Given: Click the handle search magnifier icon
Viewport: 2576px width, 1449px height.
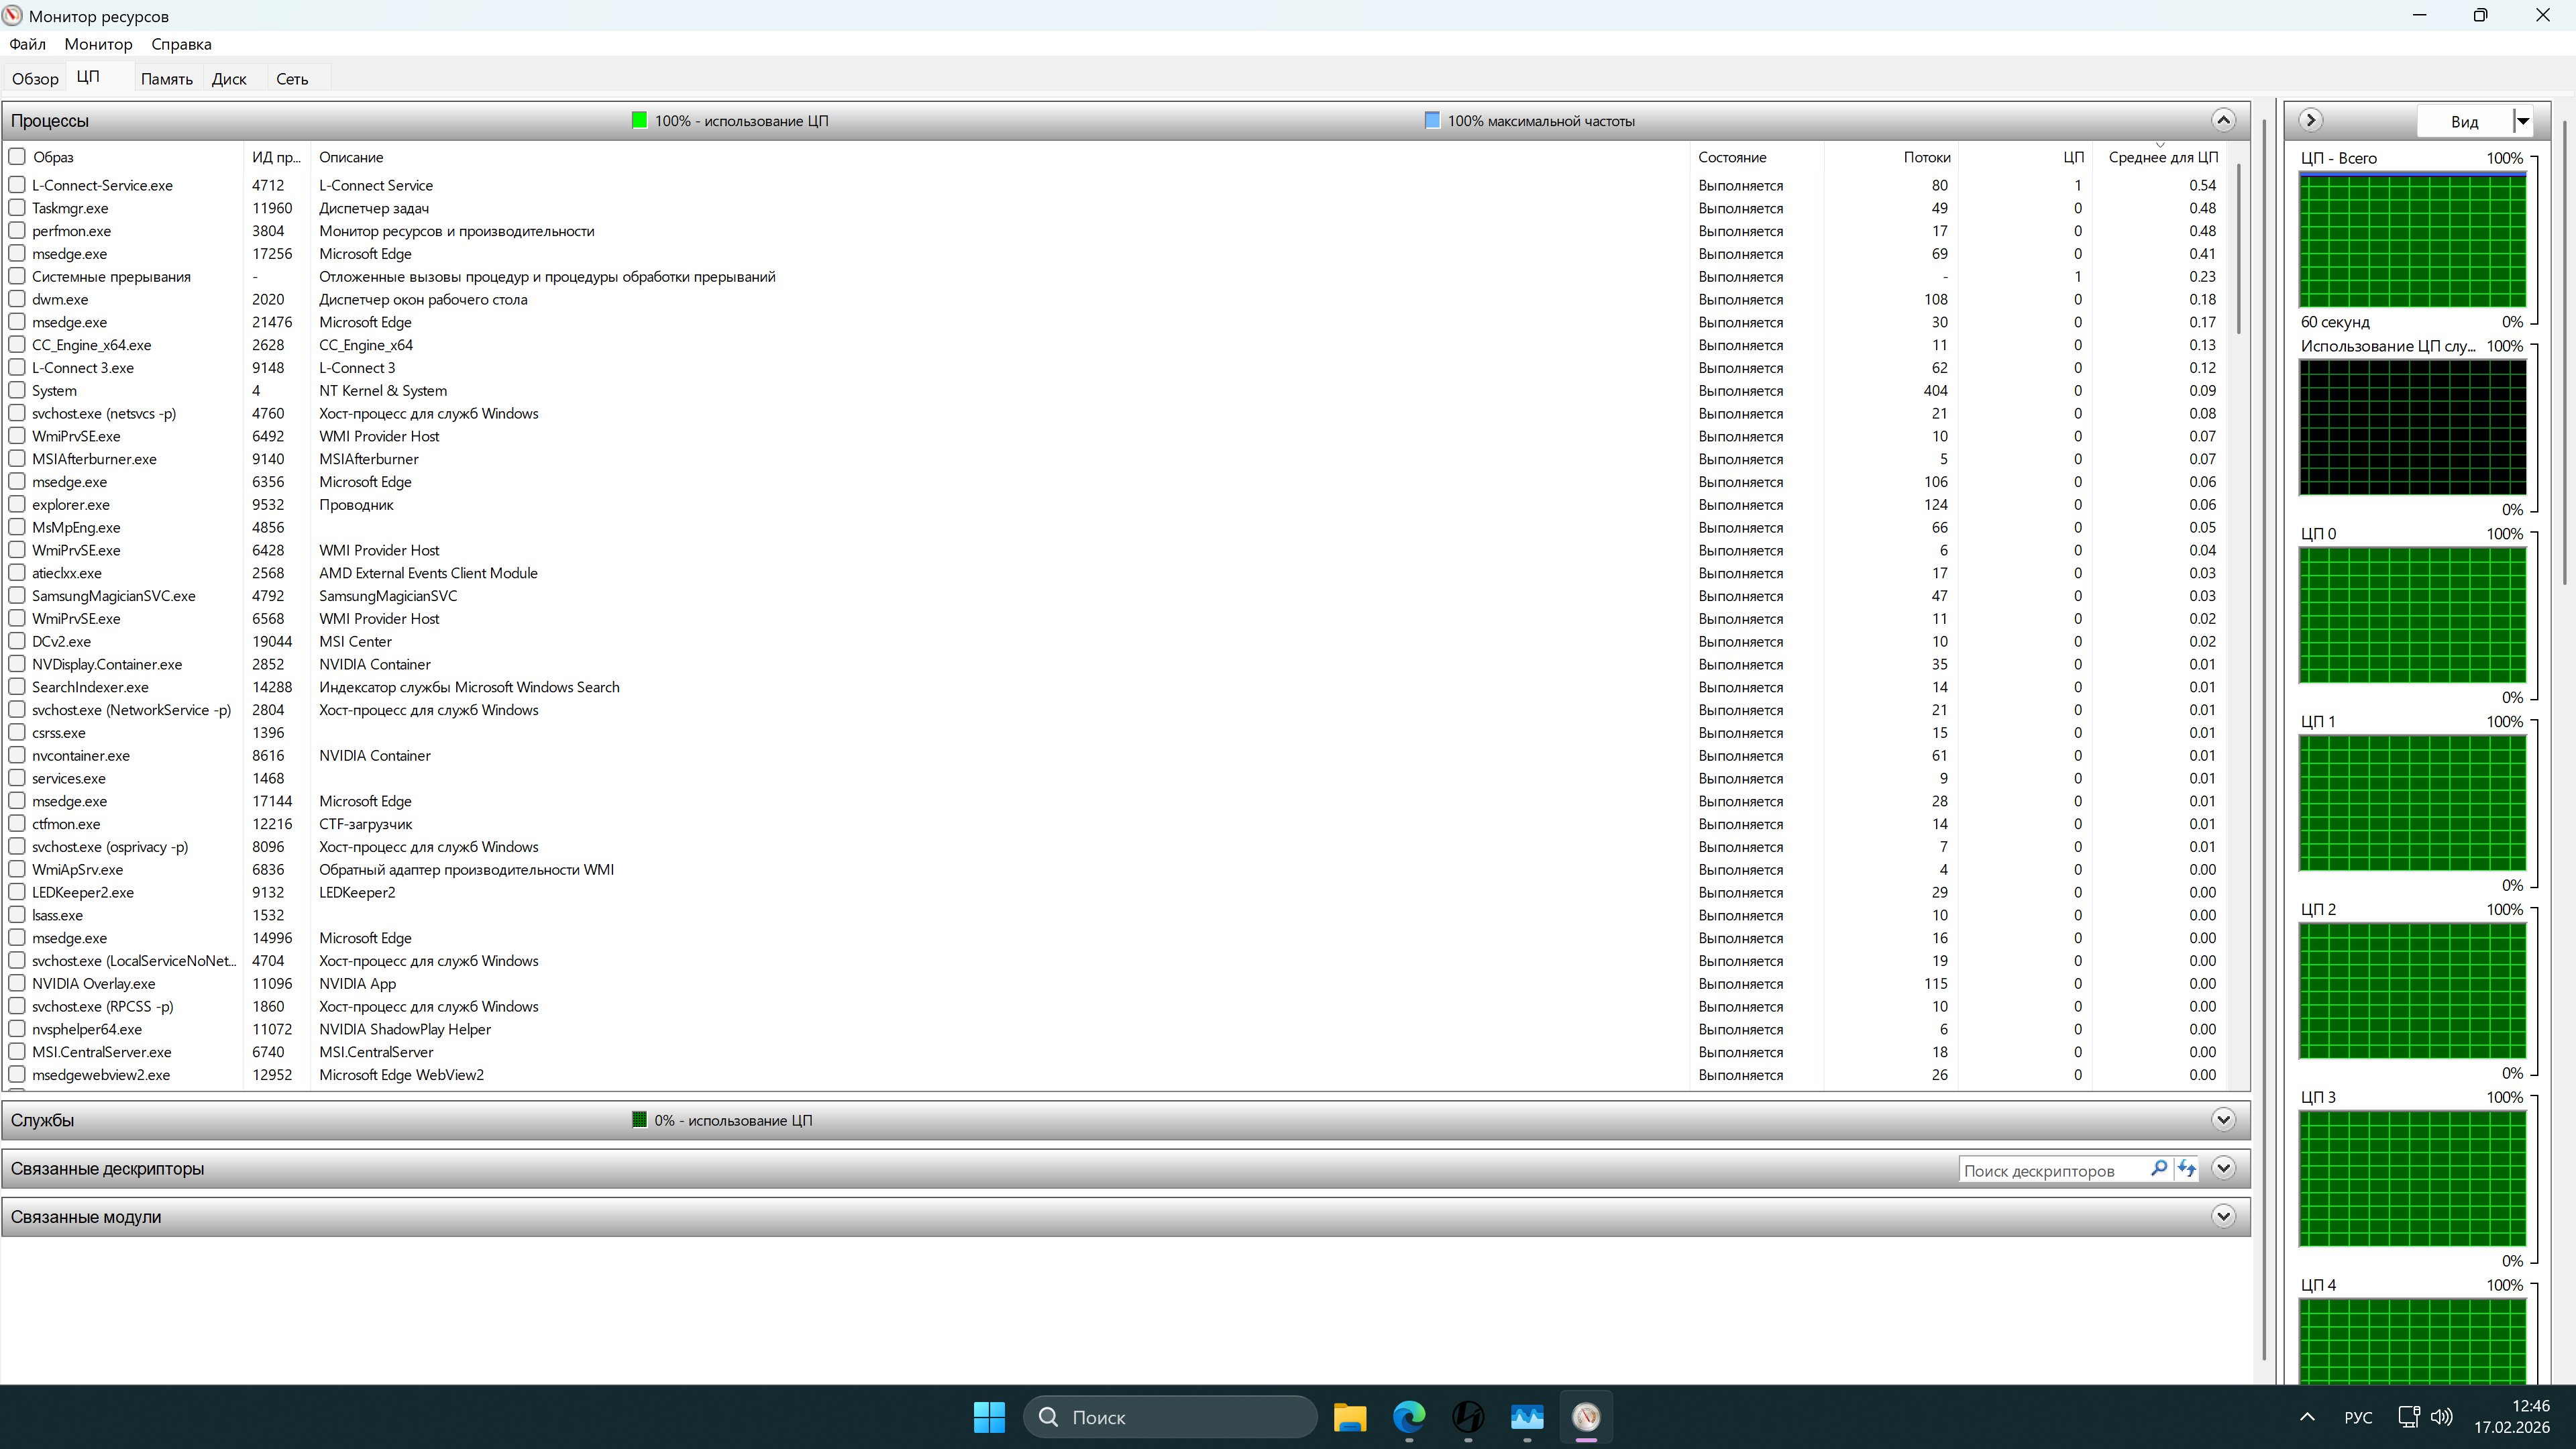Looking at the screenshot, I should coord(2159,1168).
